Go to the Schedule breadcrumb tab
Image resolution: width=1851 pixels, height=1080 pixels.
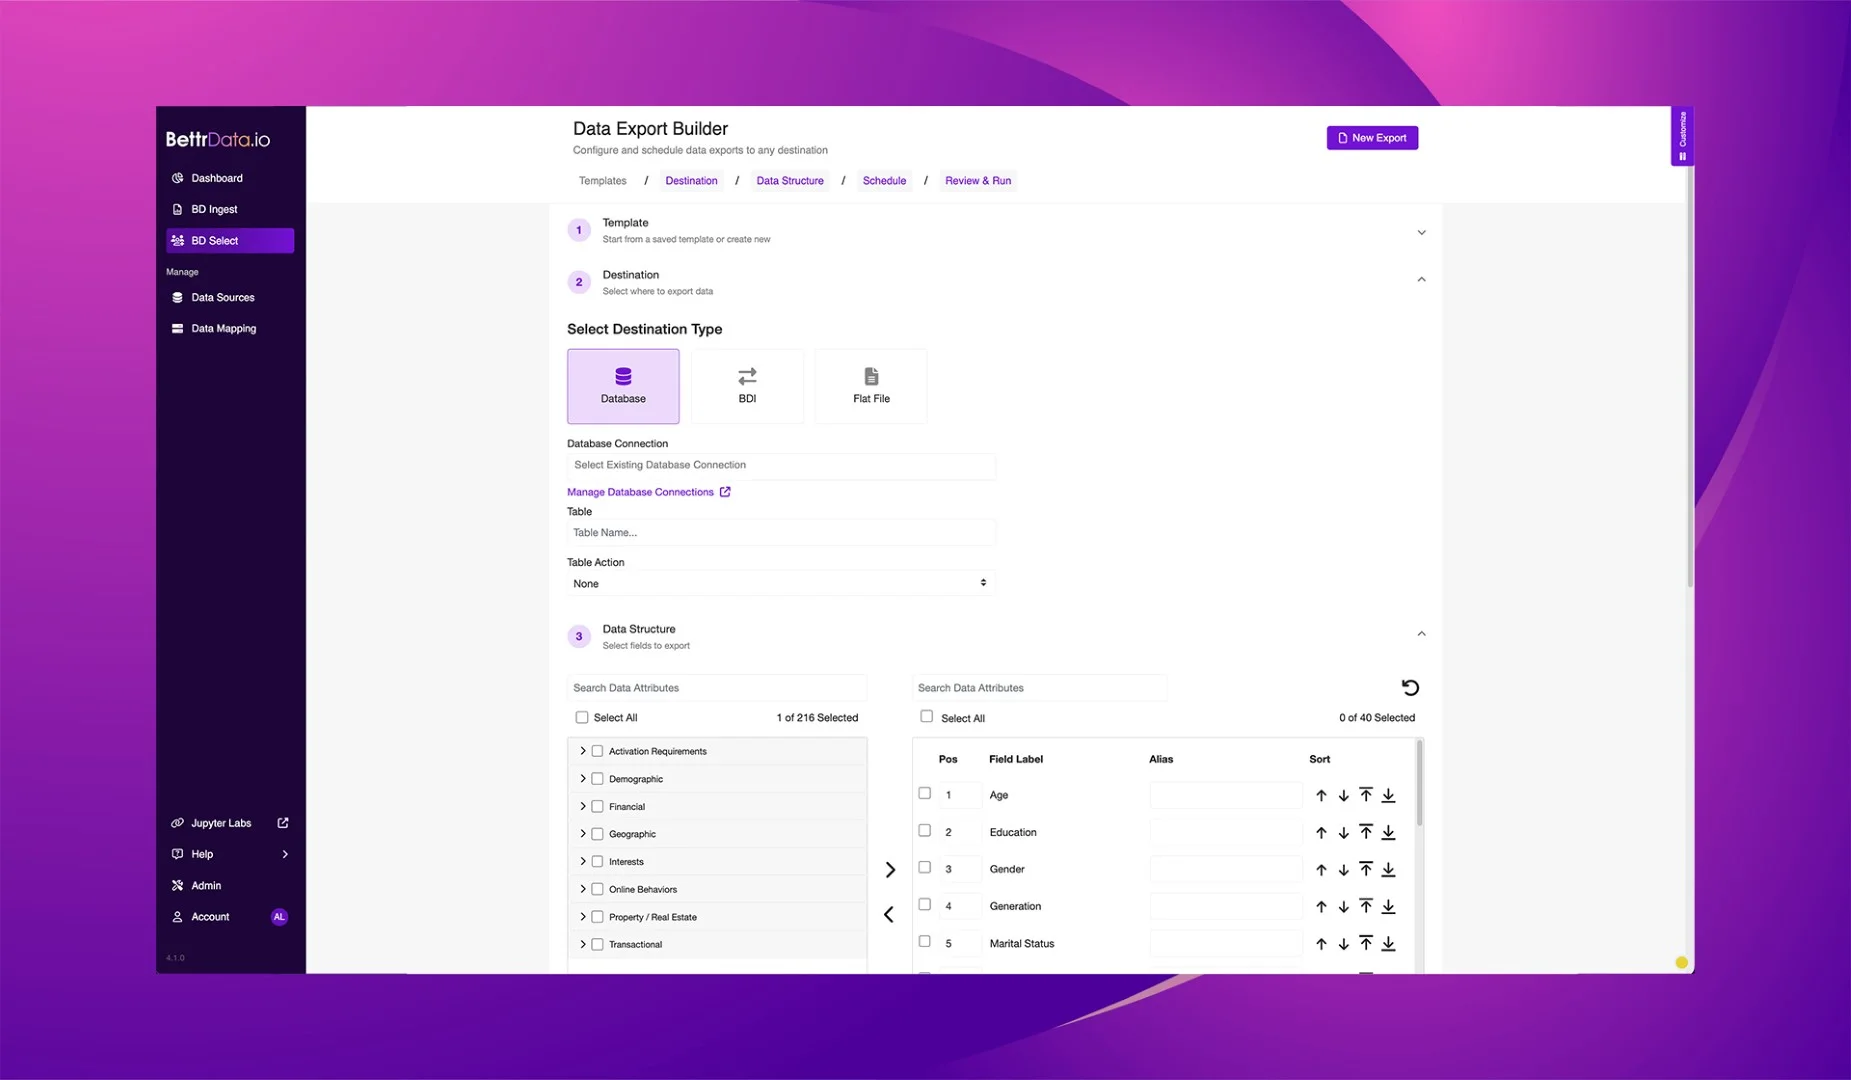tap(884, 181)
